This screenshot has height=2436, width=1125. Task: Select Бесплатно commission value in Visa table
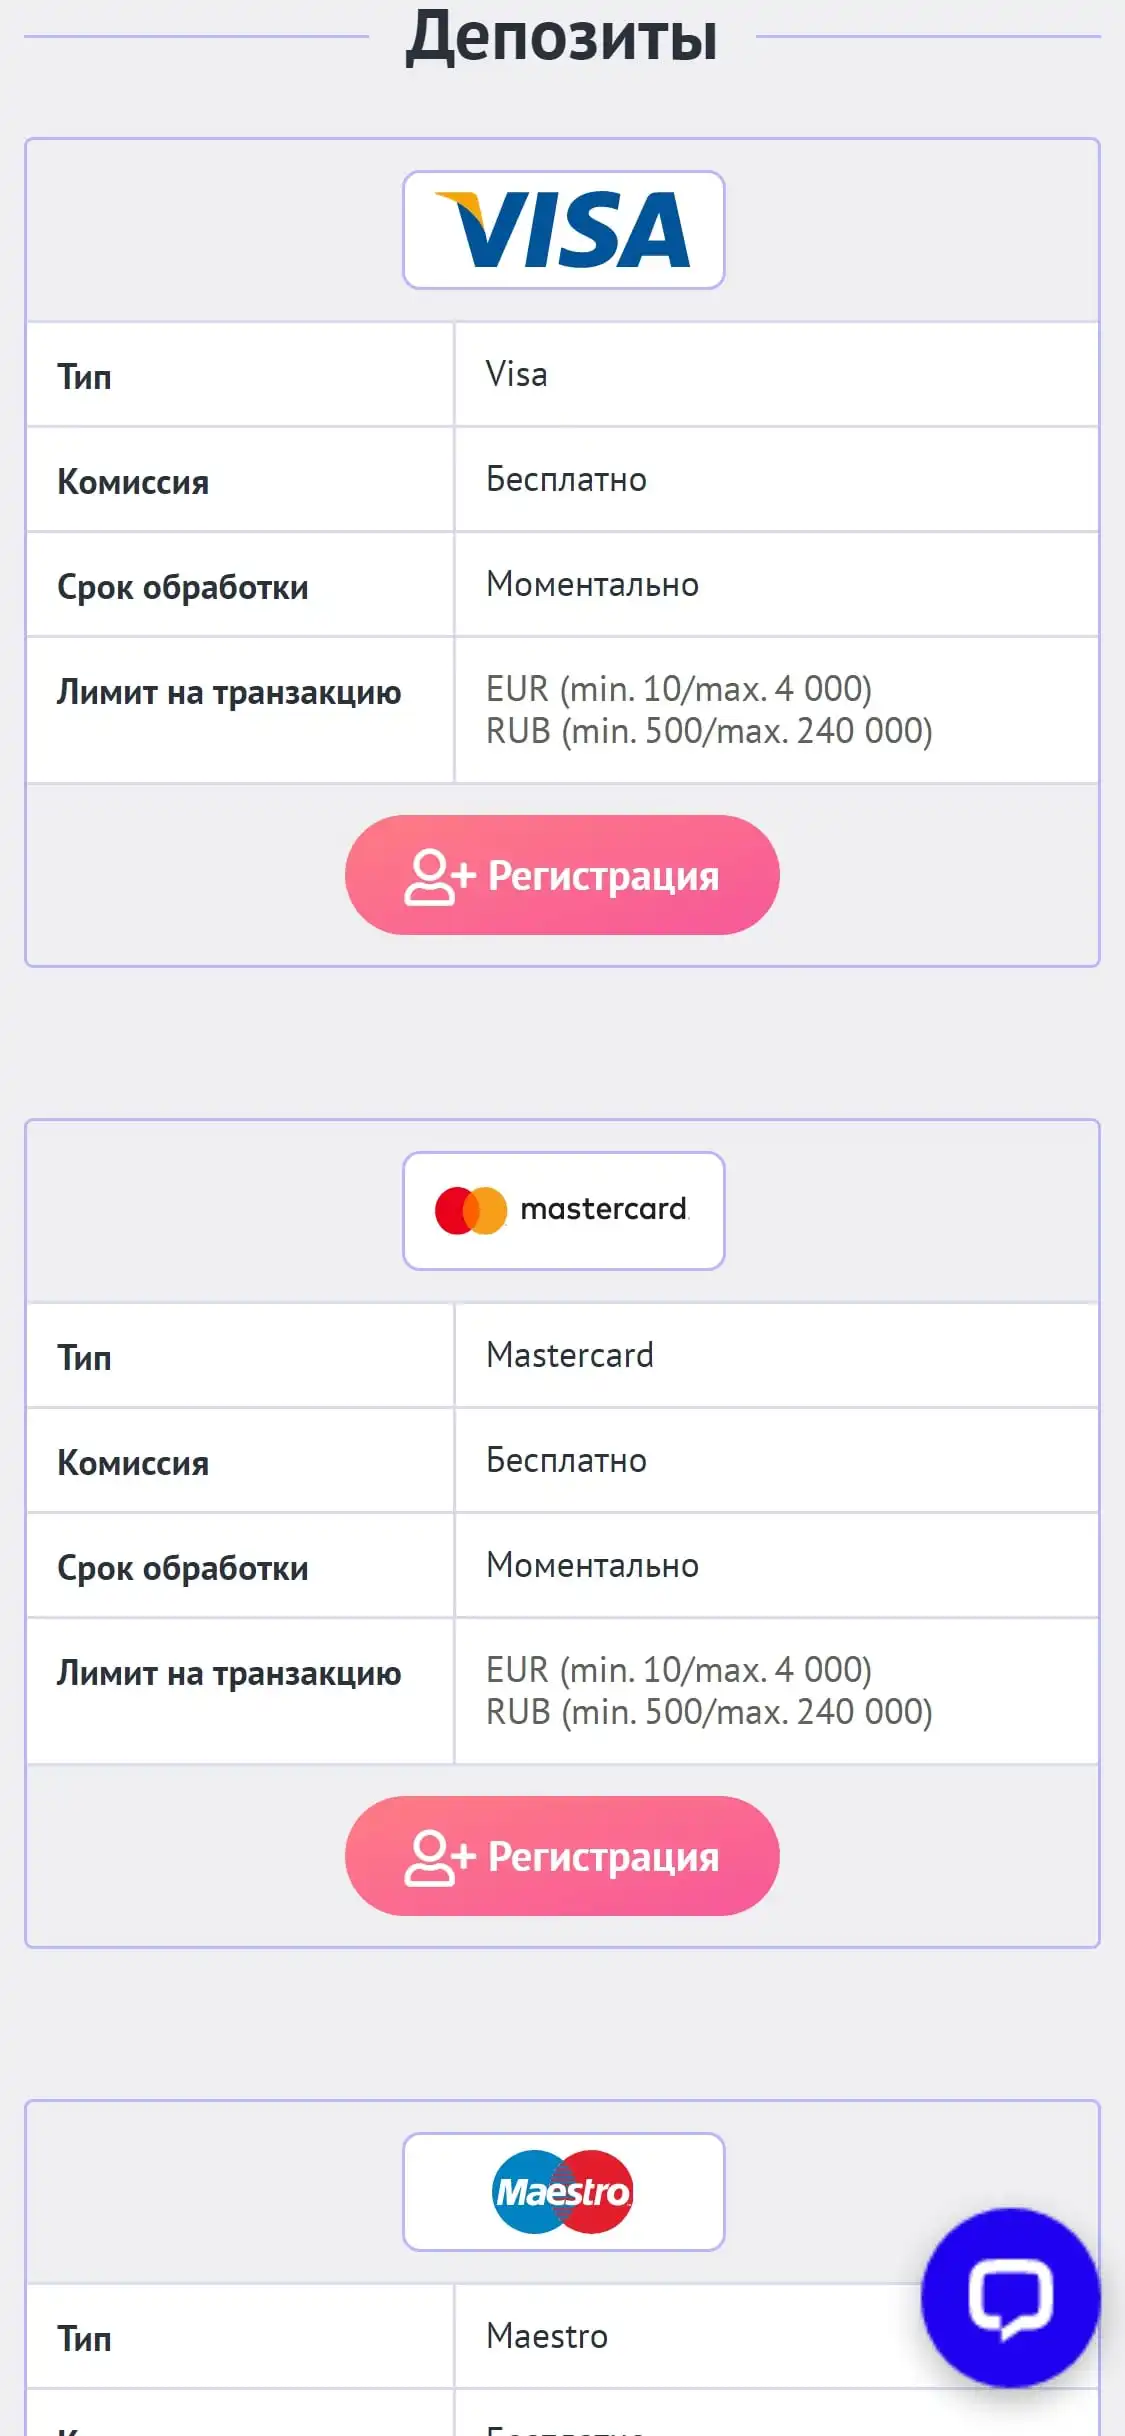pyautogui.click(x=566, y=480)
